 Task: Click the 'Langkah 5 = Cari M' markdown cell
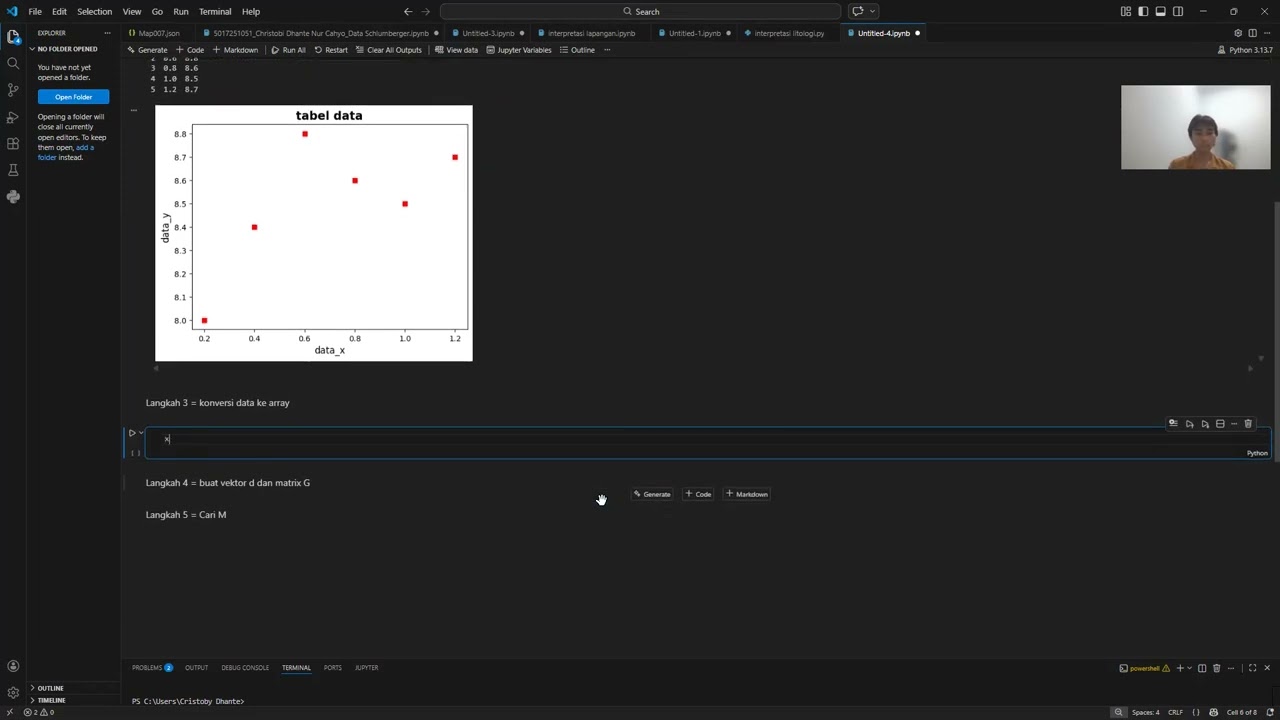pyautogui.click(x=186, y=515)
